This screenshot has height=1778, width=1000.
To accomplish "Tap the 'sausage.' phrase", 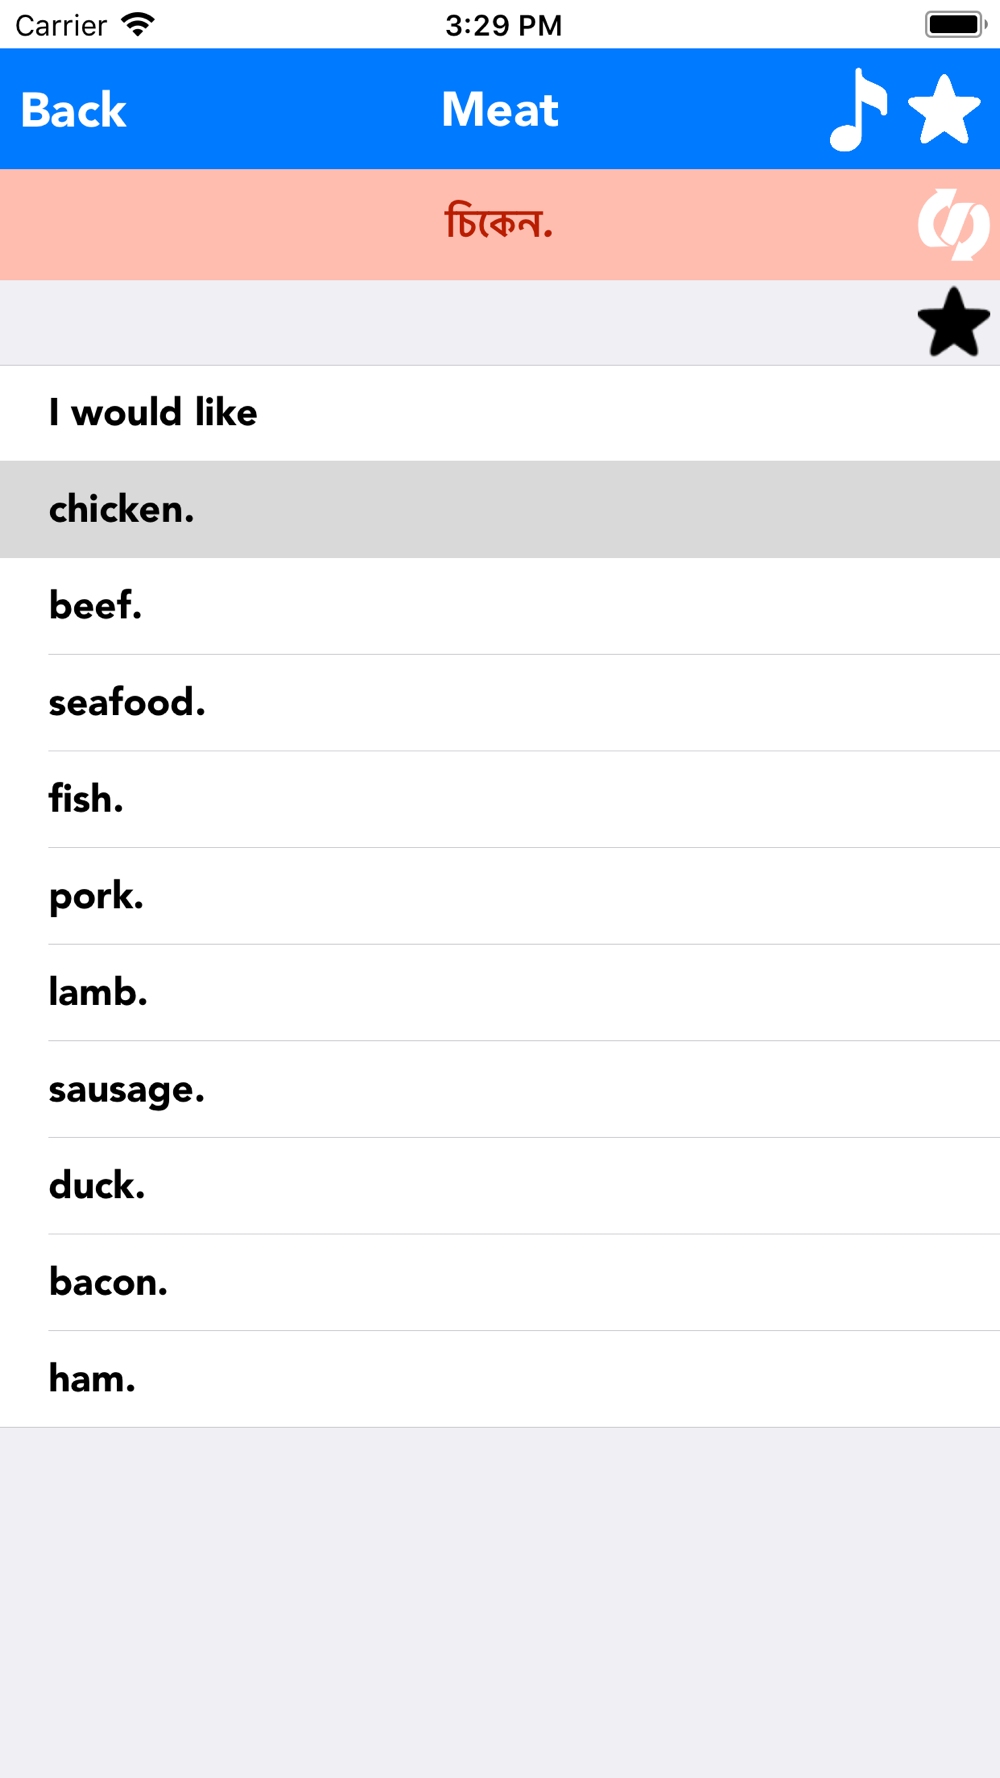I will click(x=500, y=1089).
